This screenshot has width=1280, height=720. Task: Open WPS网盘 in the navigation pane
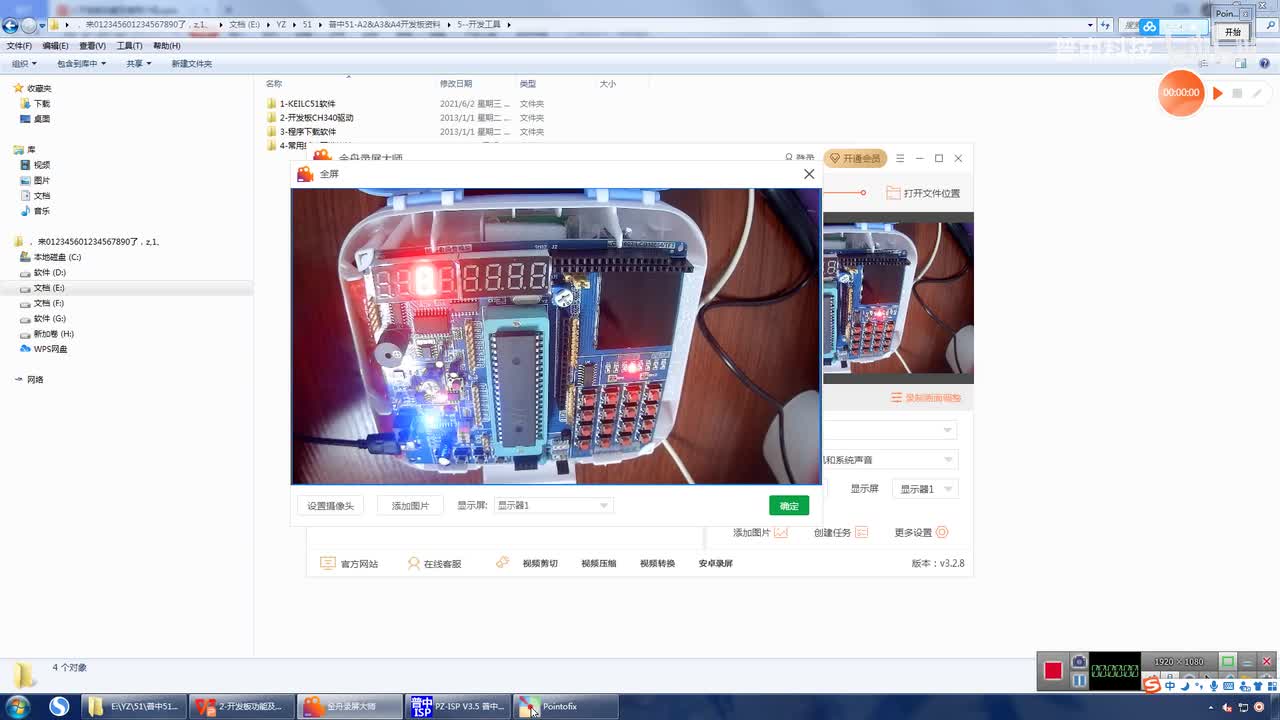coord(50,349)
